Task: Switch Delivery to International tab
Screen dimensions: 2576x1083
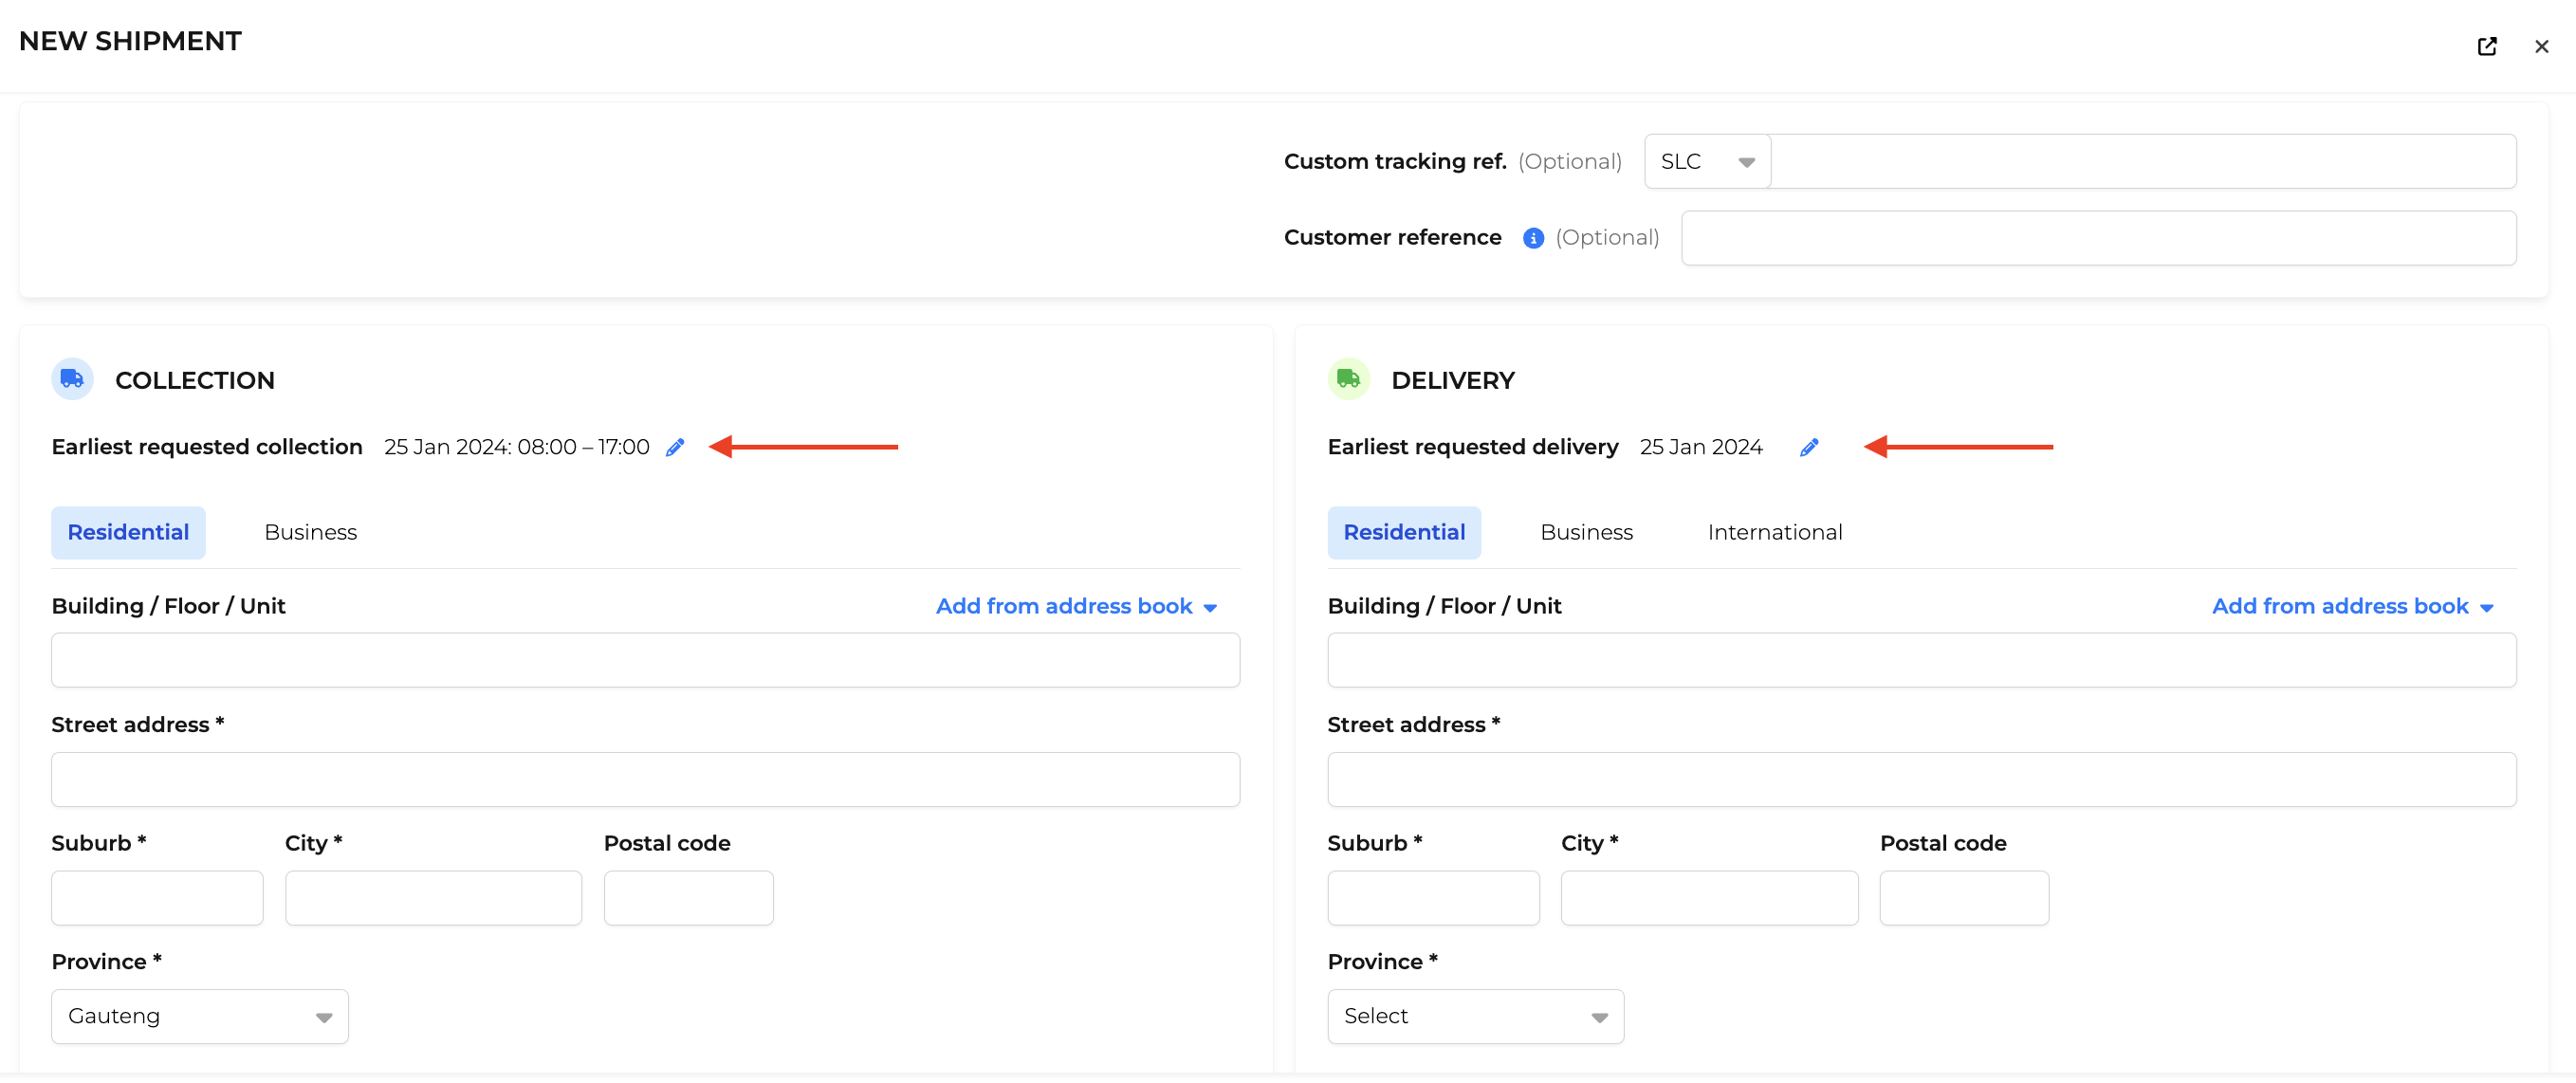Action: tap(1774, 532)
